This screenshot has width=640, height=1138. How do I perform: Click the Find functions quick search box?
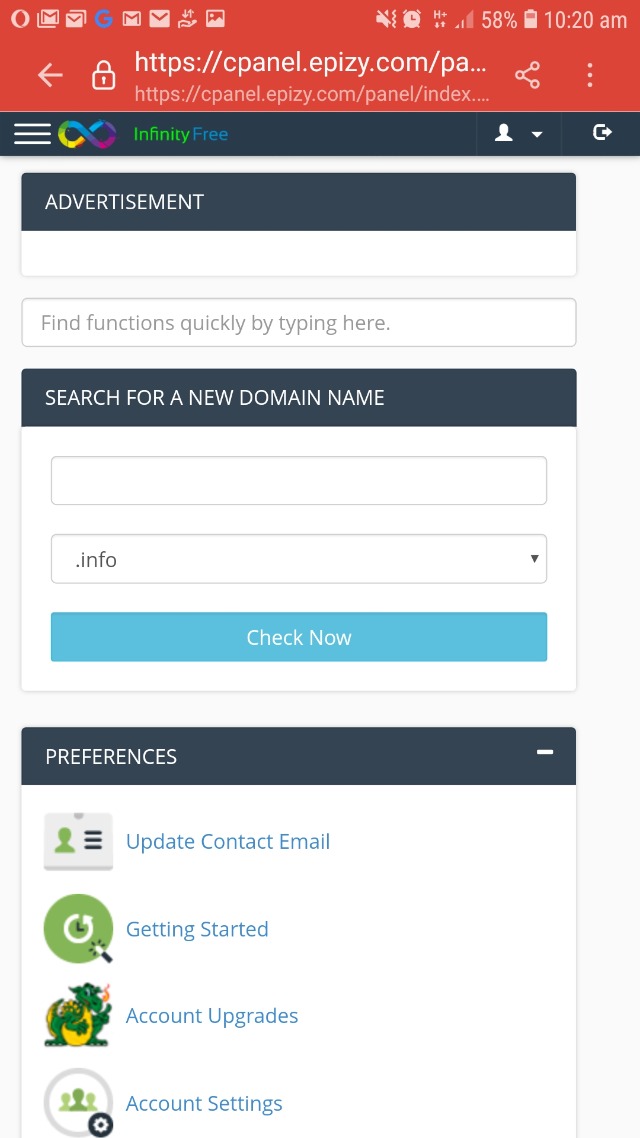click(x=299, y=323)
